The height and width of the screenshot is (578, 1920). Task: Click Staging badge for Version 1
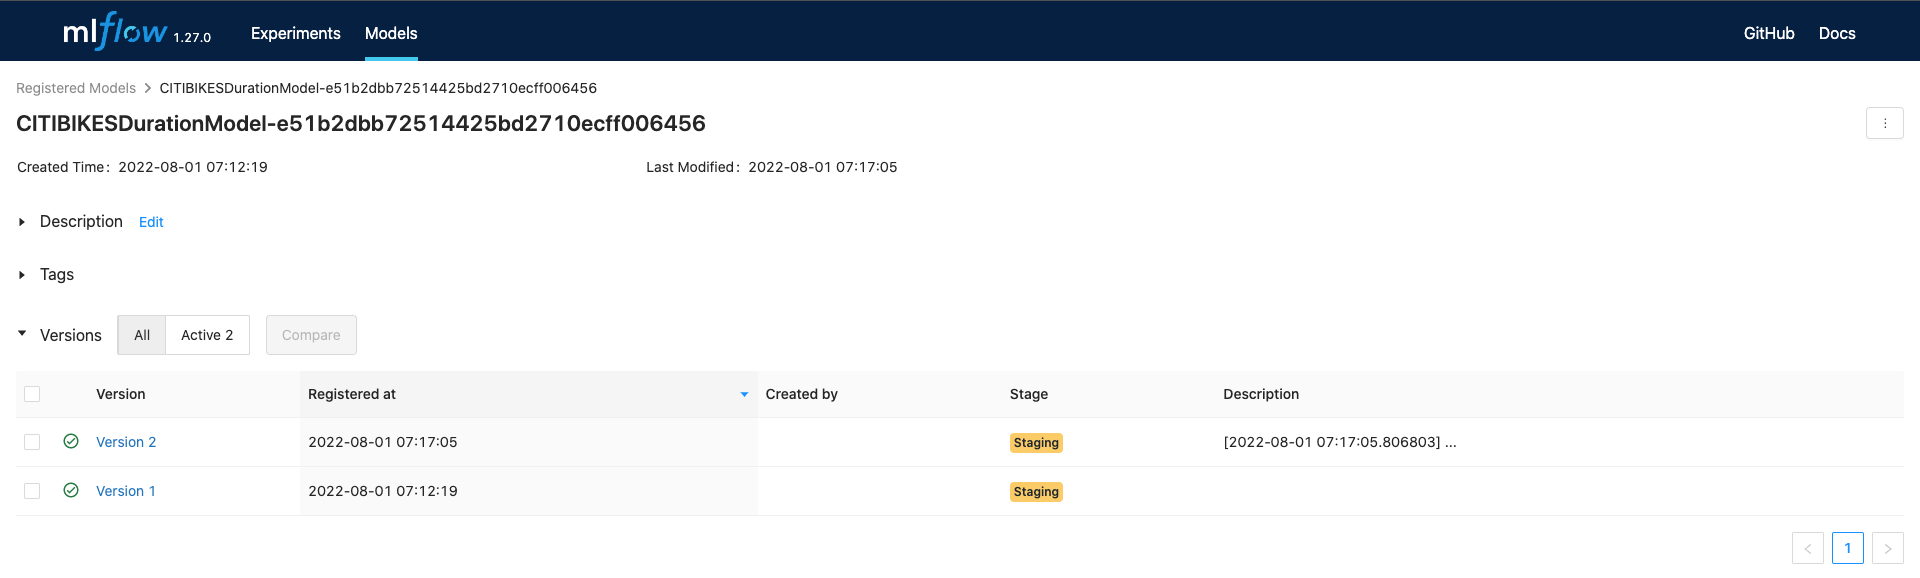tap(1036, 492)
